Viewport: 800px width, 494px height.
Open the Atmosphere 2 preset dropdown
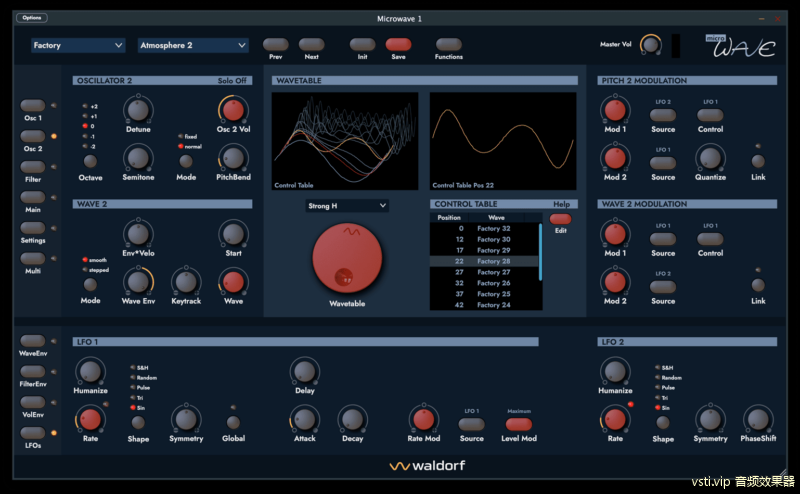tap(193, 45)
